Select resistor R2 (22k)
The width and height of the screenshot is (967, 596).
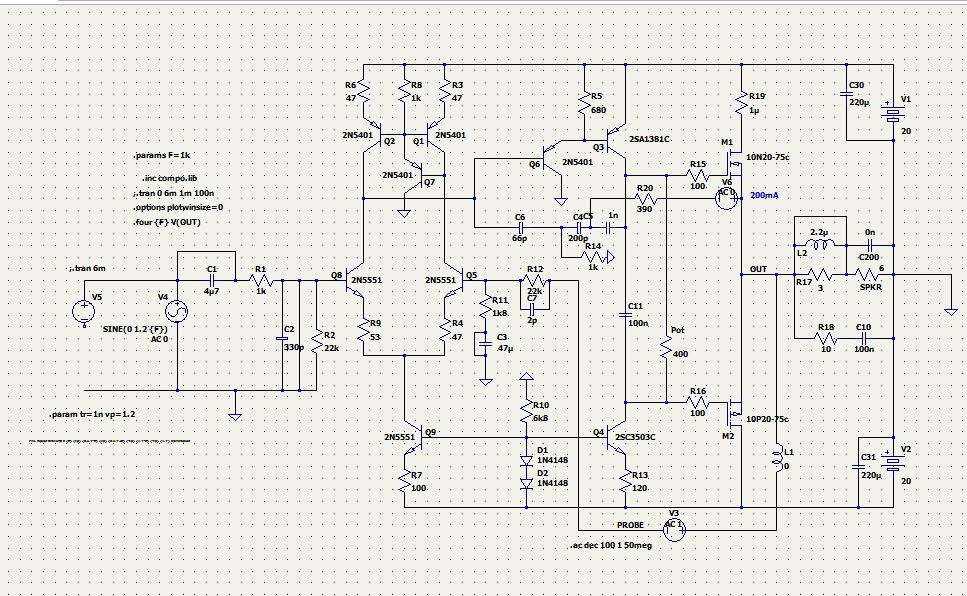(316, 340)
